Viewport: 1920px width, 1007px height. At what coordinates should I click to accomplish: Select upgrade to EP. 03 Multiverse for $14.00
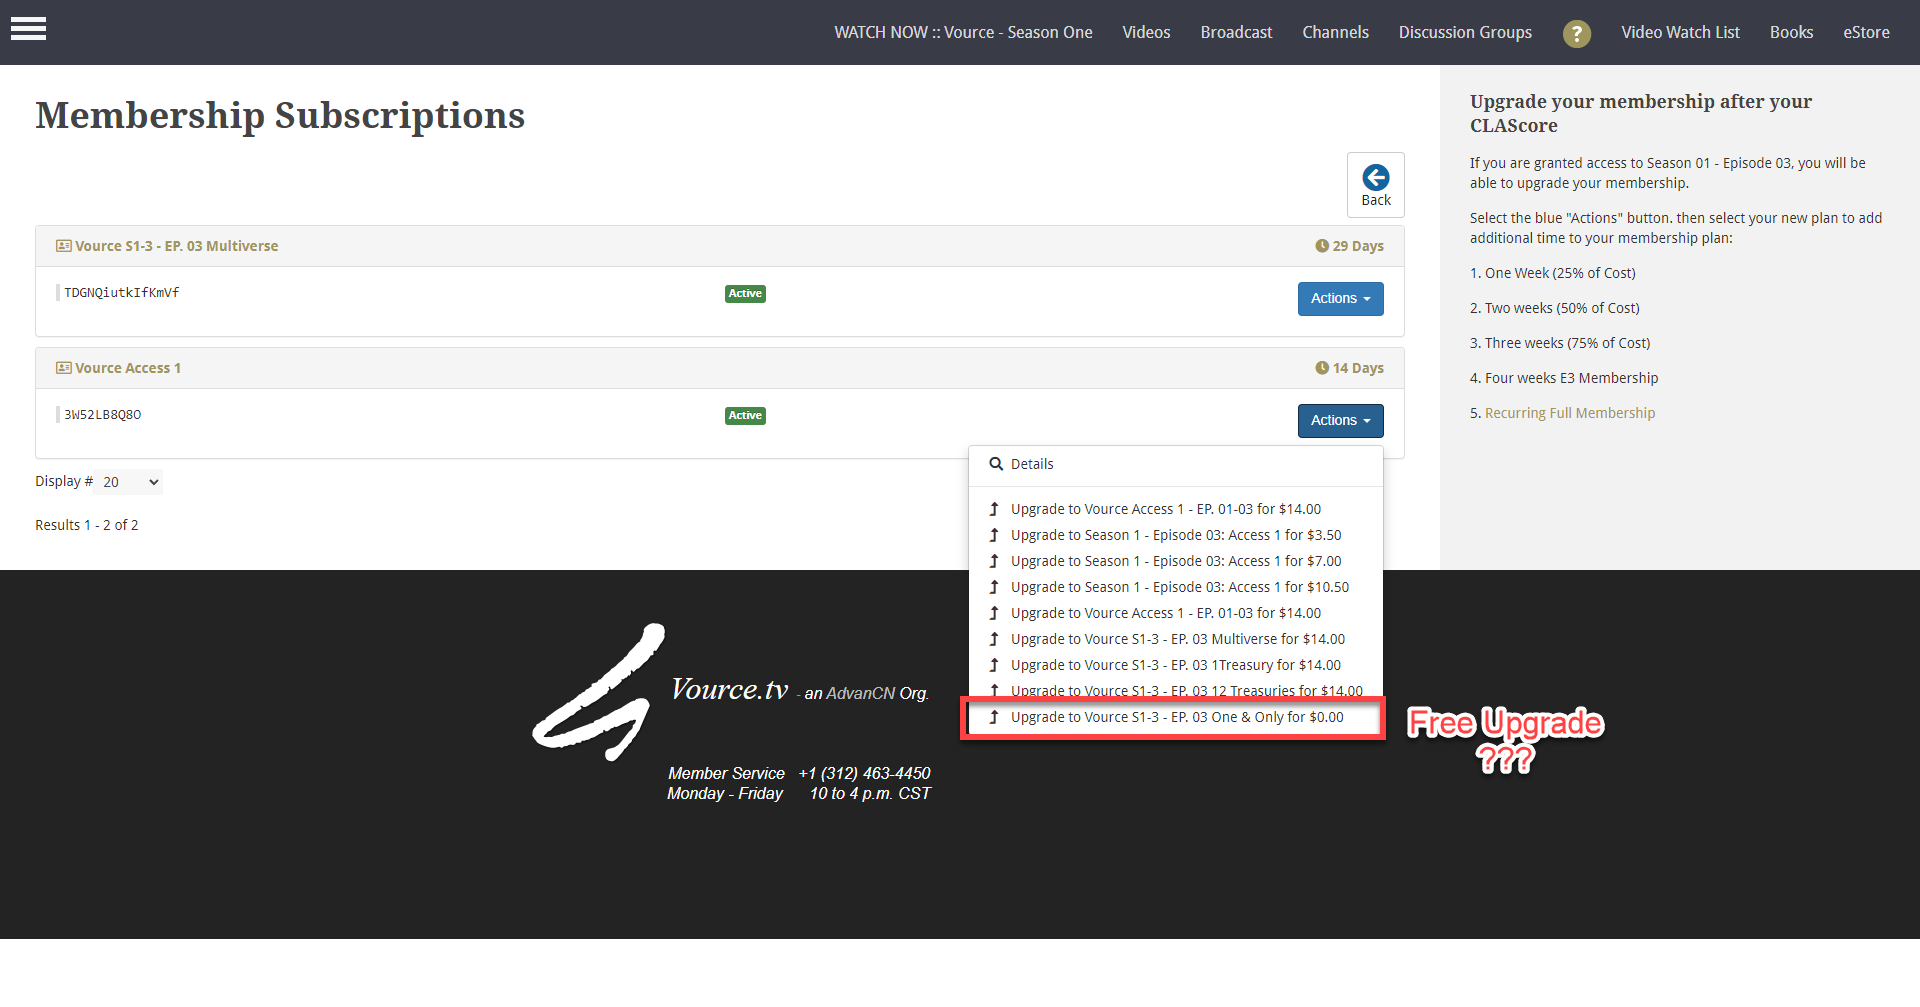pyautogui.click(x=1175, y=639)
